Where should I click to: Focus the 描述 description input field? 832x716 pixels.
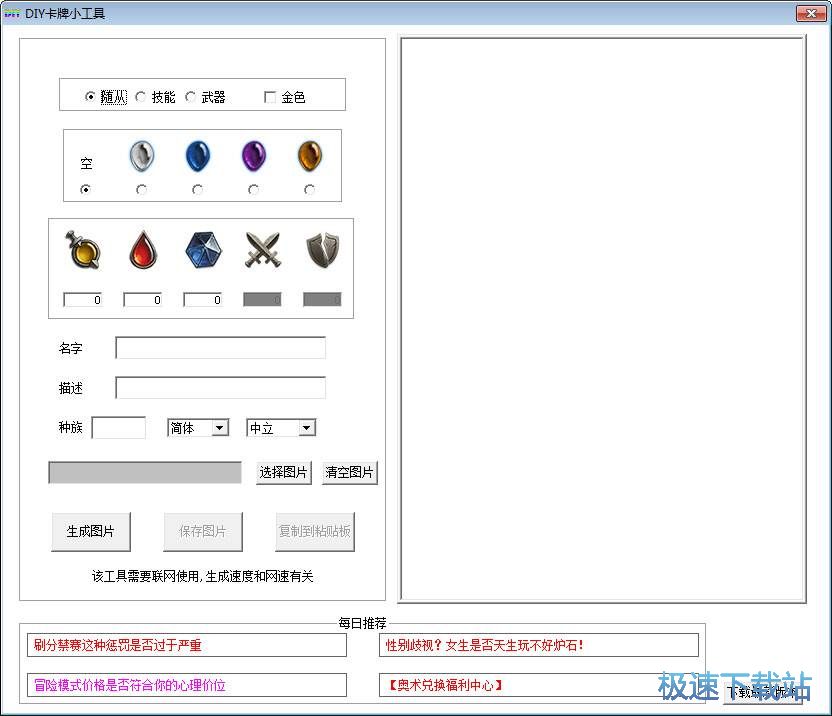(221, 388)
